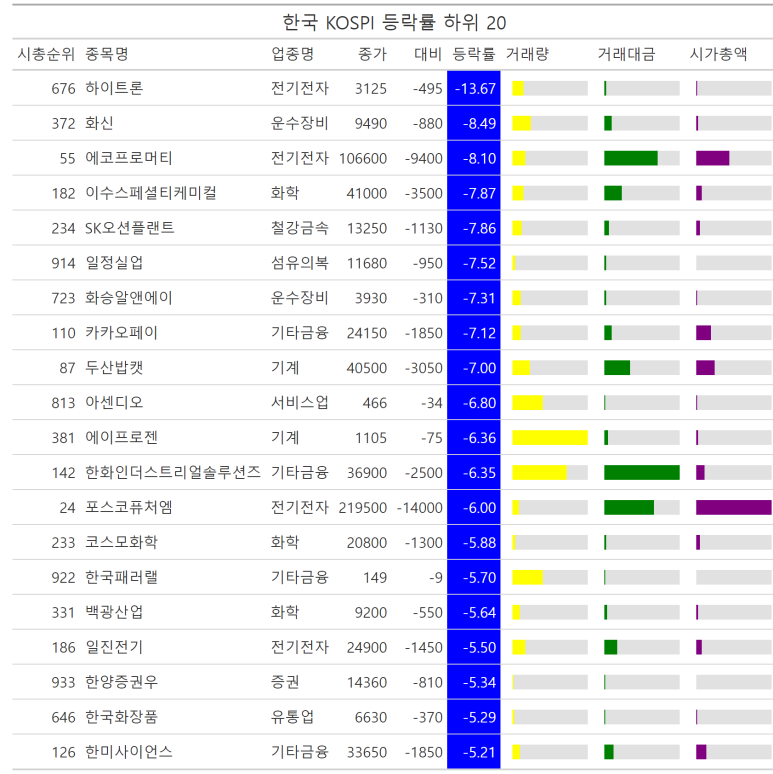Click market cap rank 933

point(63,682)
